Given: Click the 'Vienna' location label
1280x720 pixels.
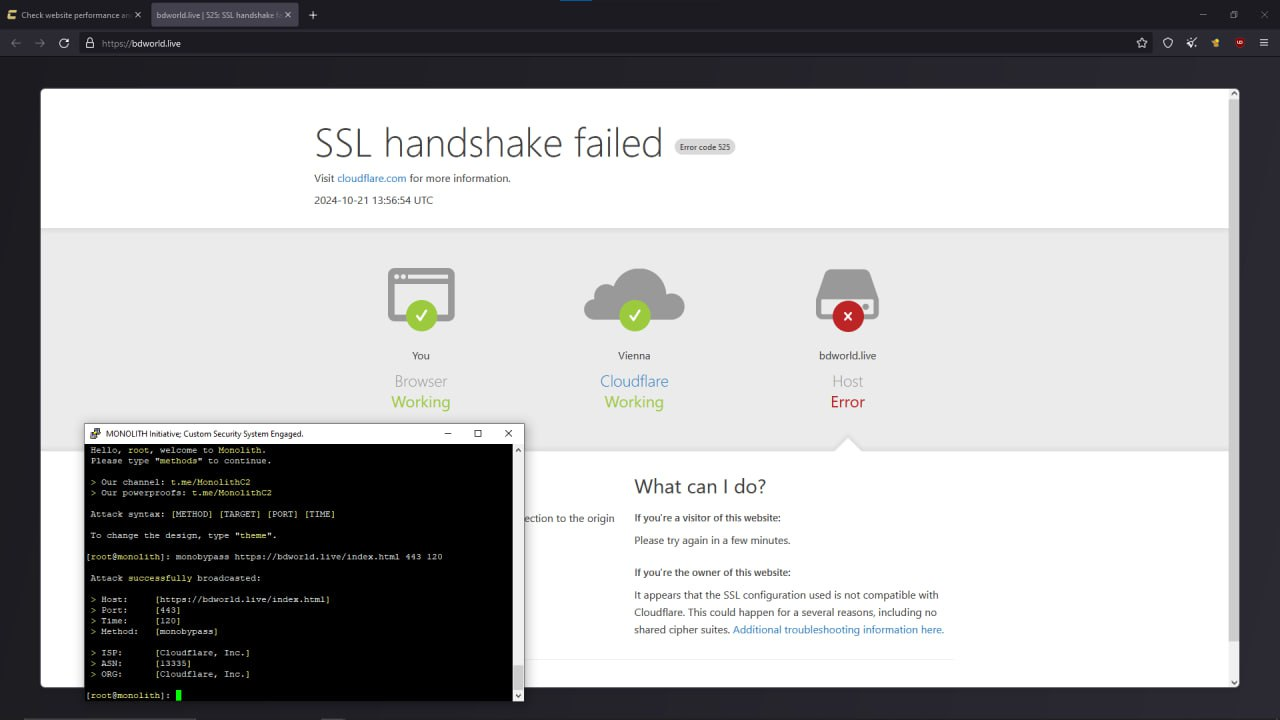Looking at the screenshot, I should coord(634,355).
